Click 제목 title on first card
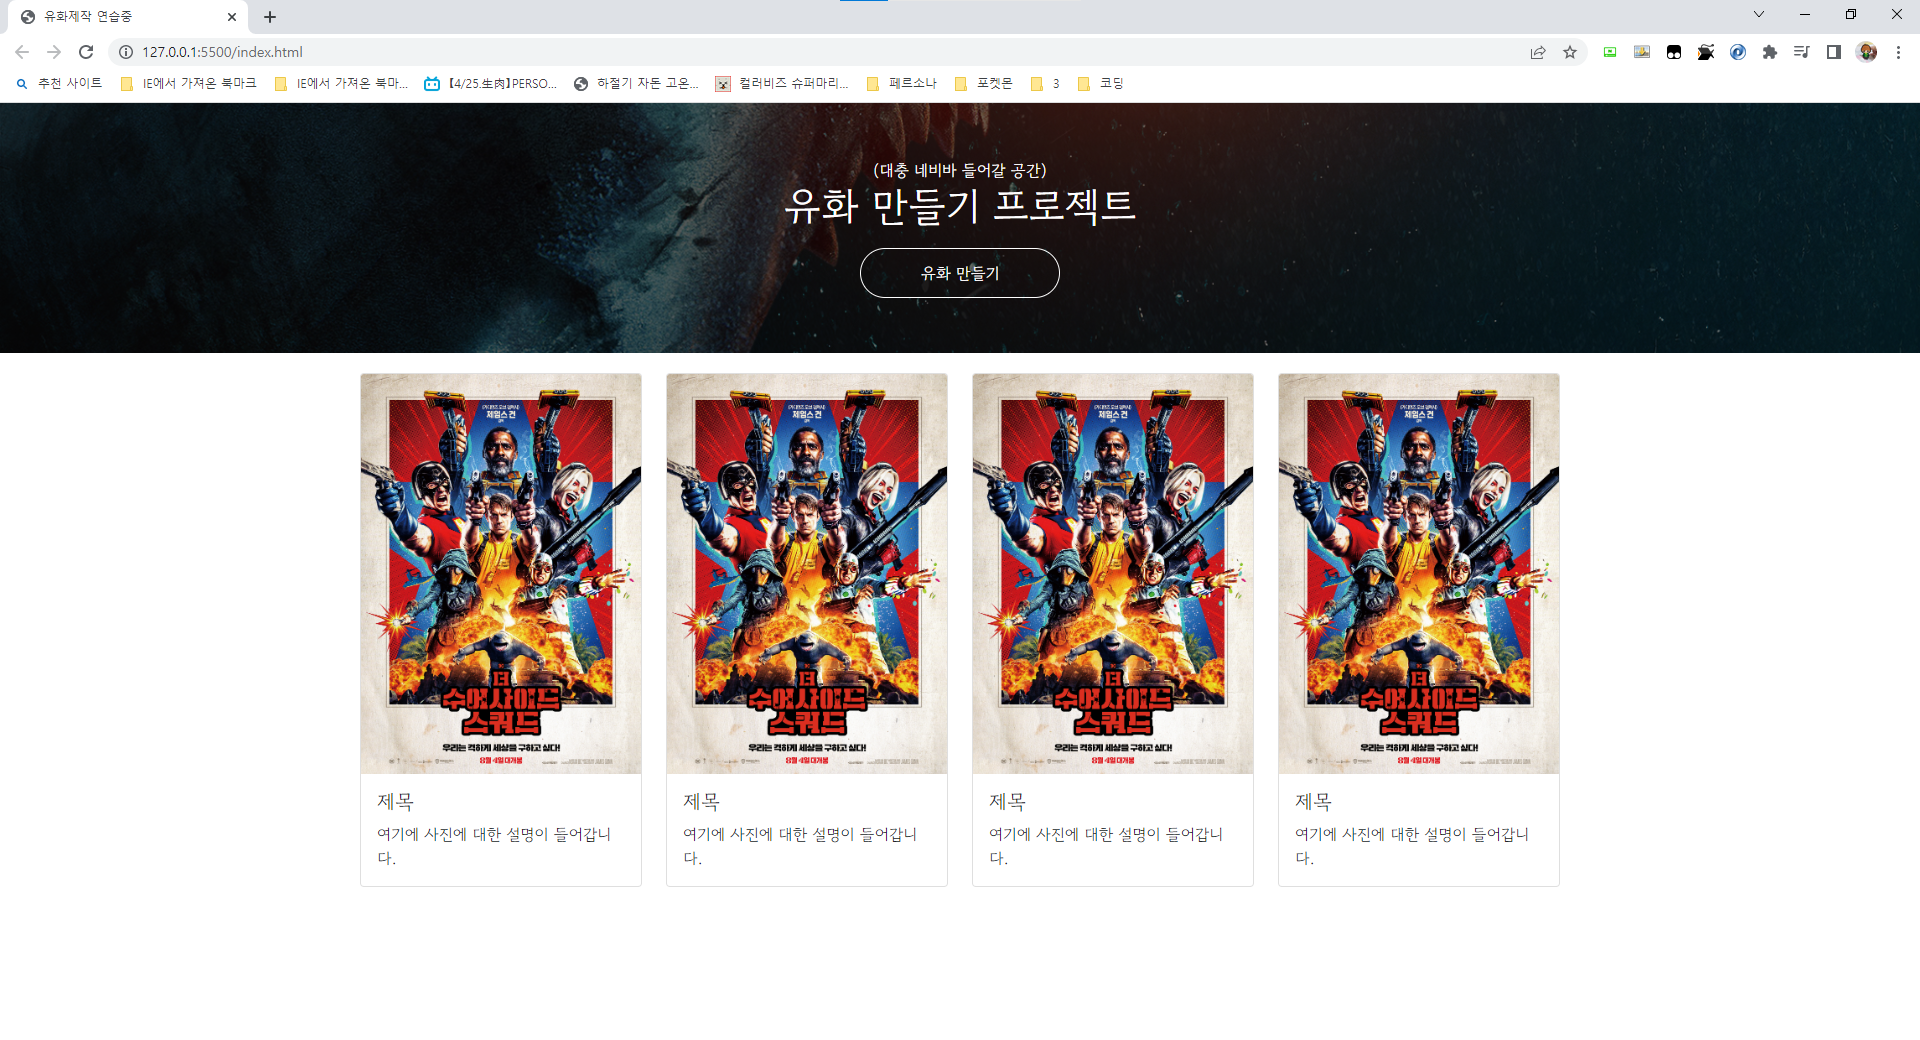 tap(395, 802)
